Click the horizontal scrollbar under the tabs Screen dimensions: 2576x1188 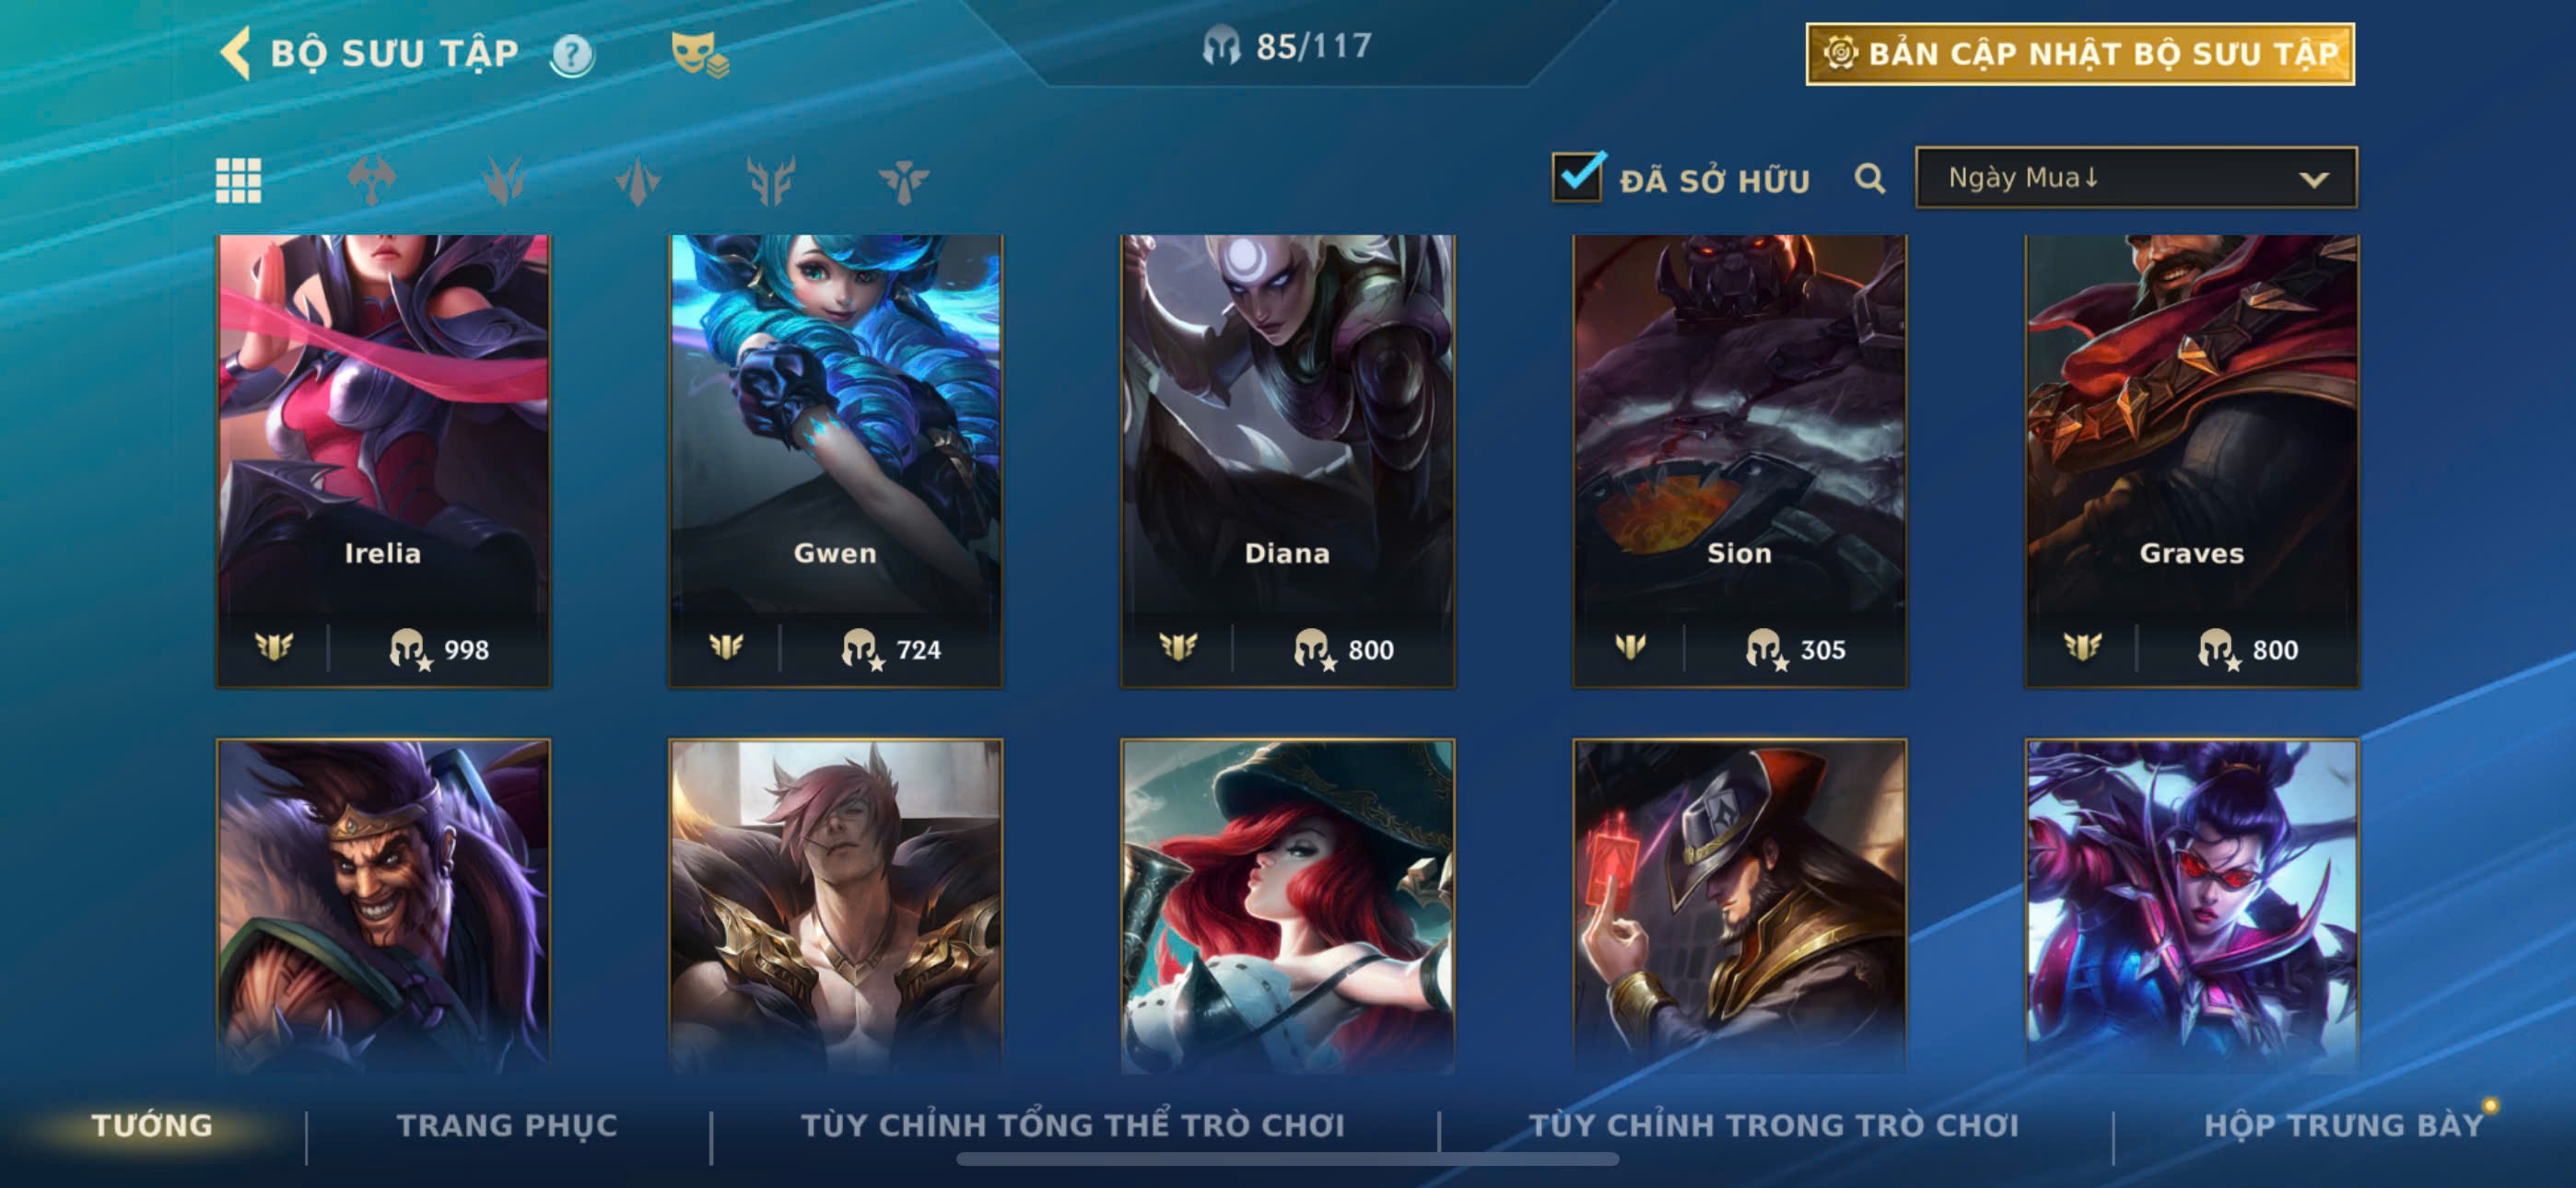coord(1287,1159)
